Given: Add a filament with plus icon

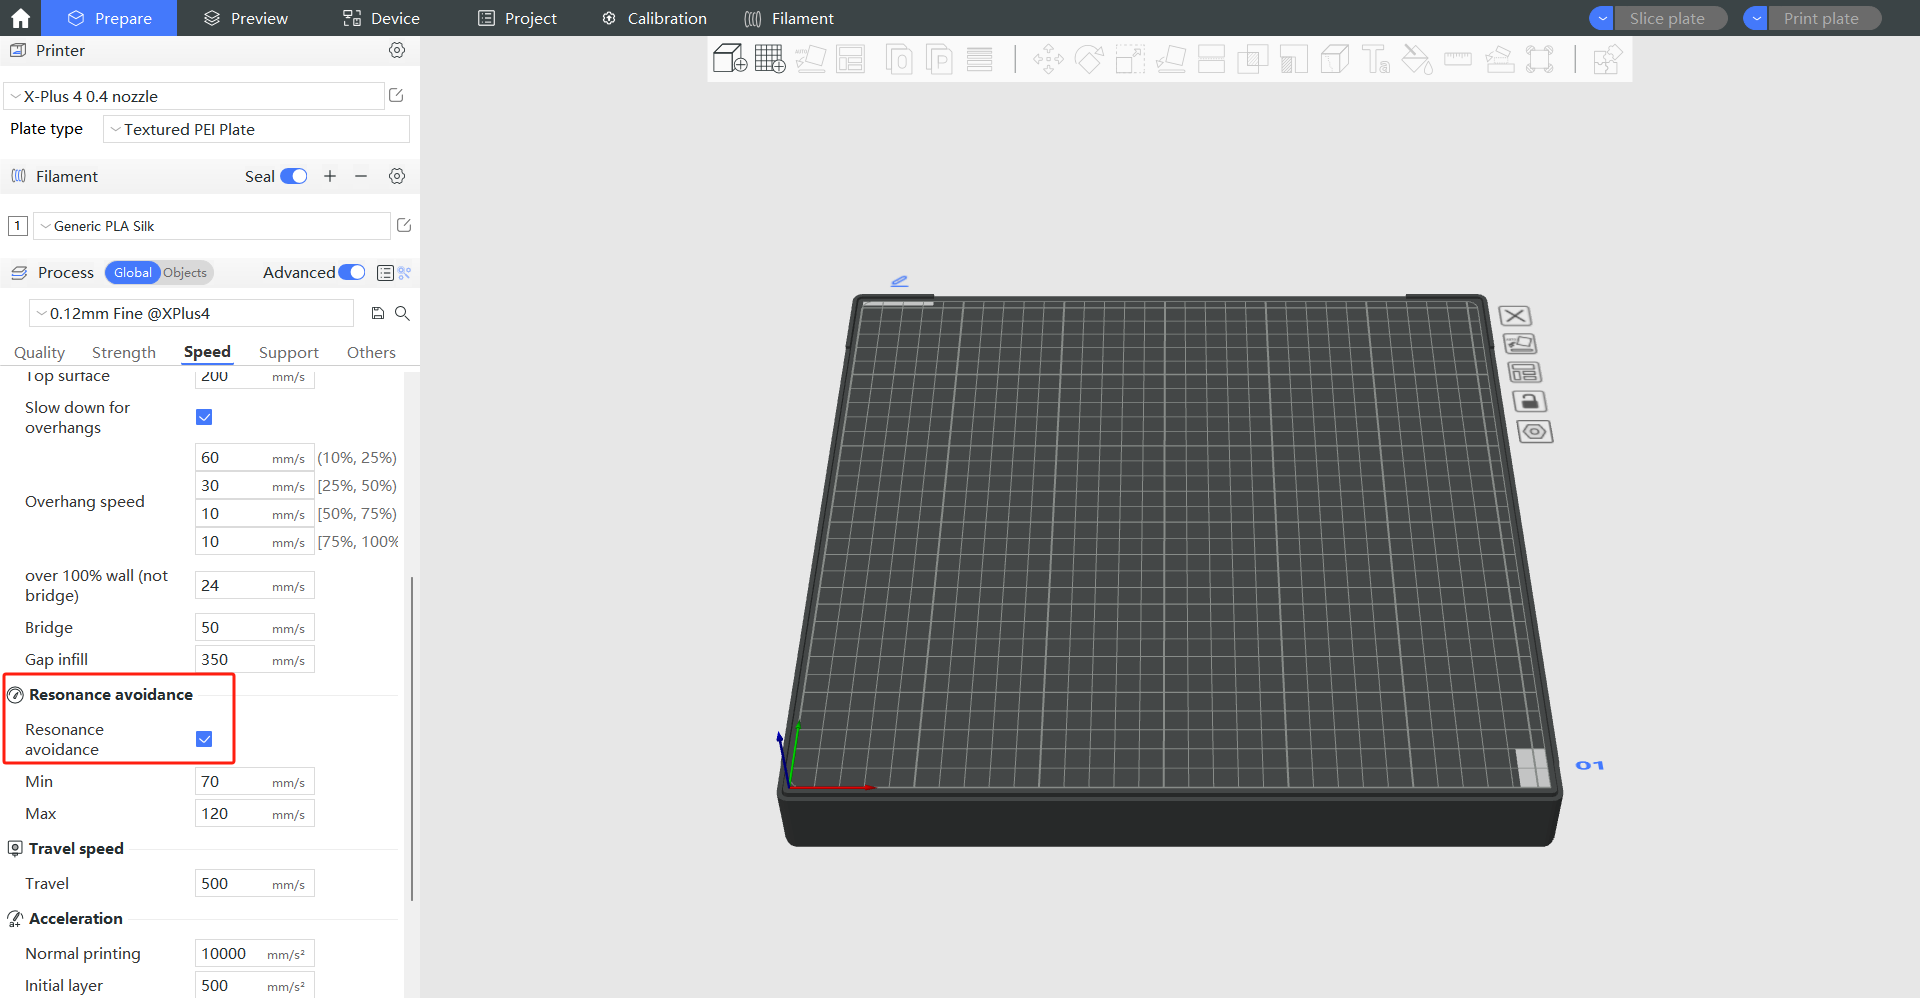Looking at the screenshot, I should point(330,176).
